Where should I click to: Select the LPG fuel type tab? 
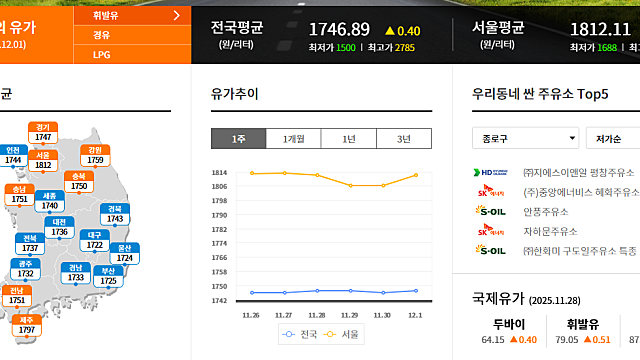click(132, 54)
